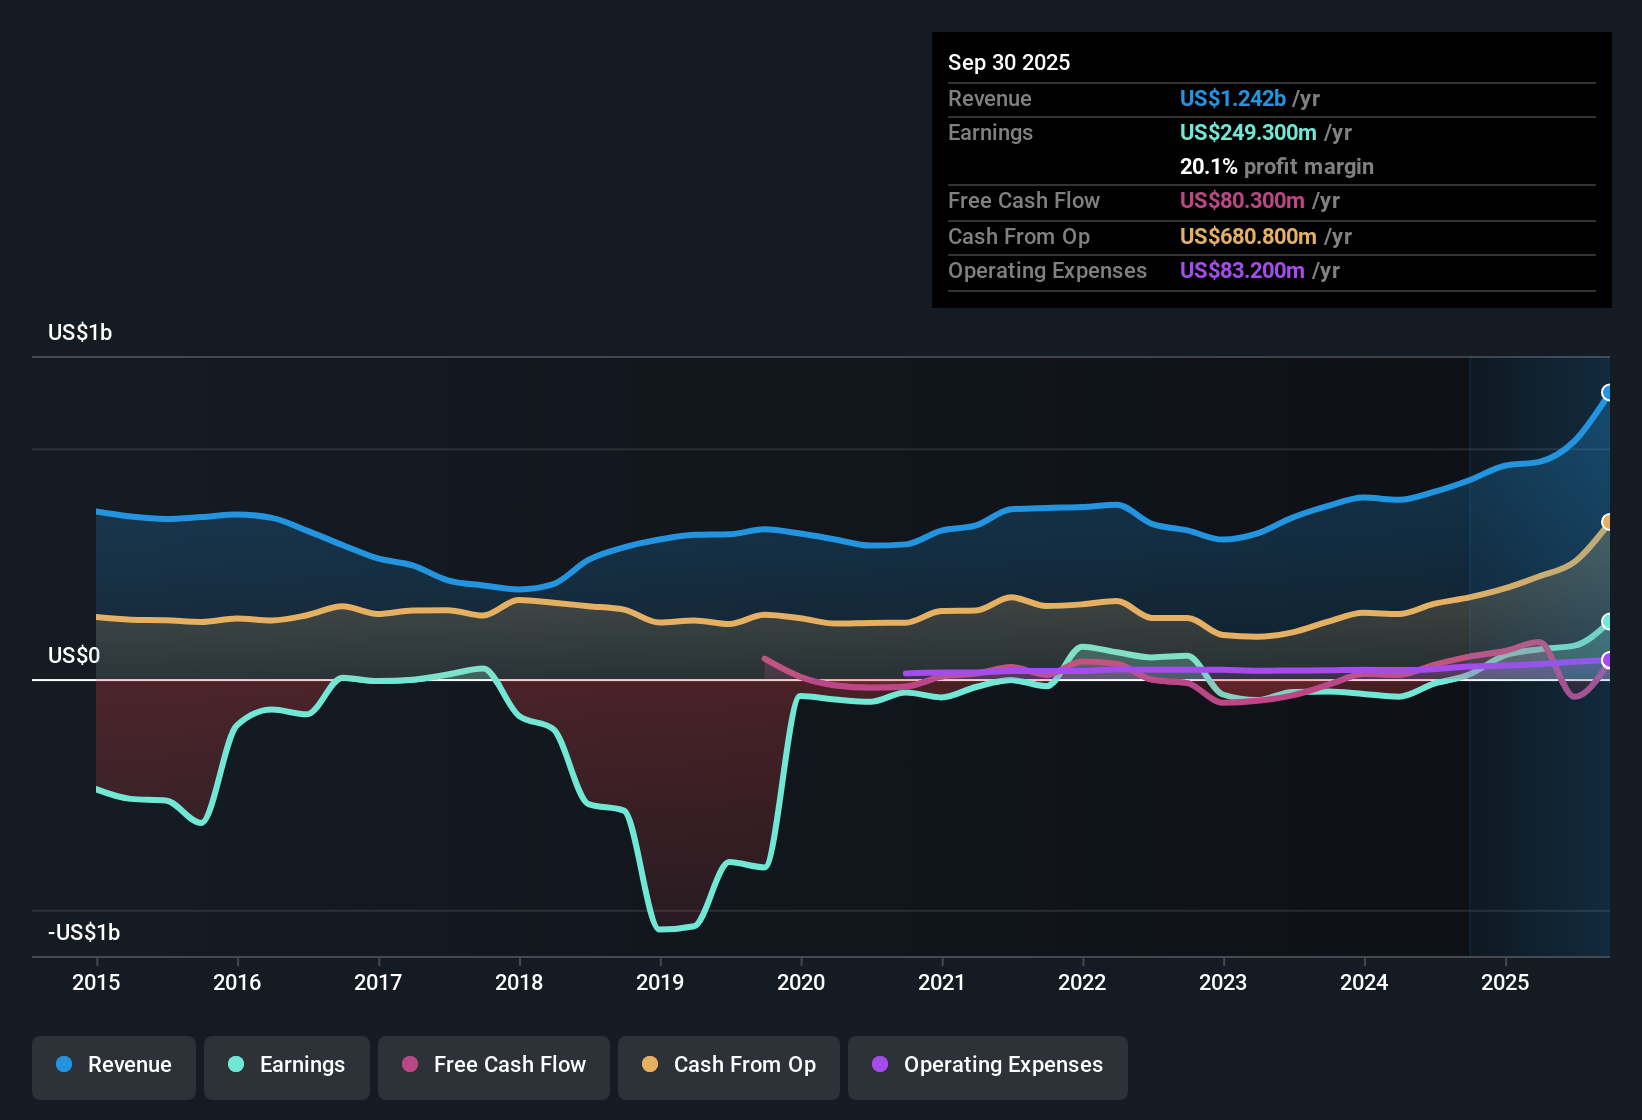The height and width of the screenshot is (1120, 1642).
Task: Click the Earnings line endpoint marker
Action: [x=1608, y=620]
